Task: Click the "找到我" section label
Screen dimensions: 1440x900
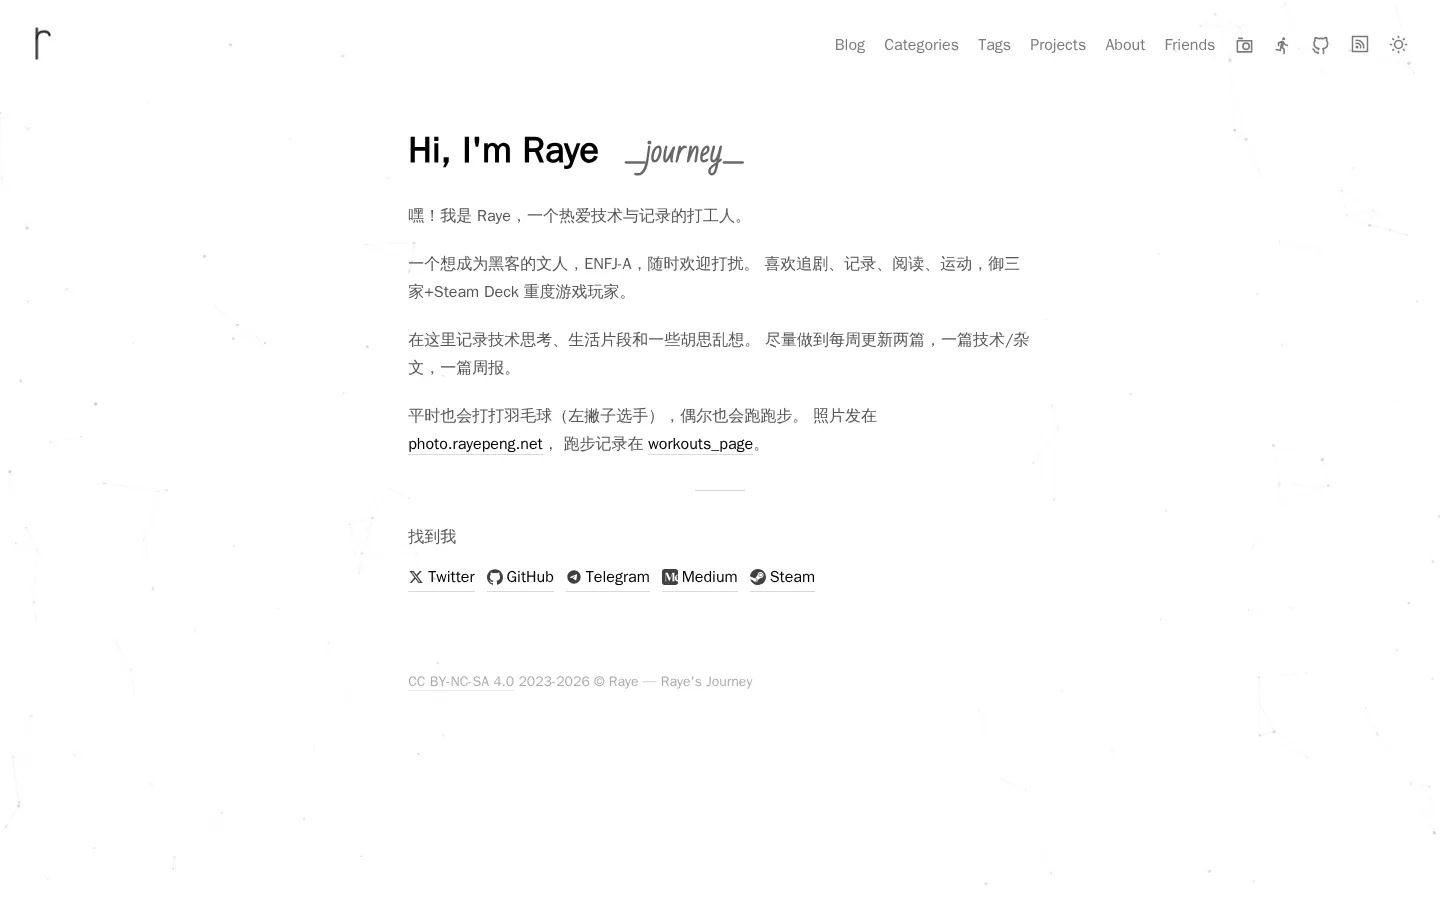Action: [432, 537]
